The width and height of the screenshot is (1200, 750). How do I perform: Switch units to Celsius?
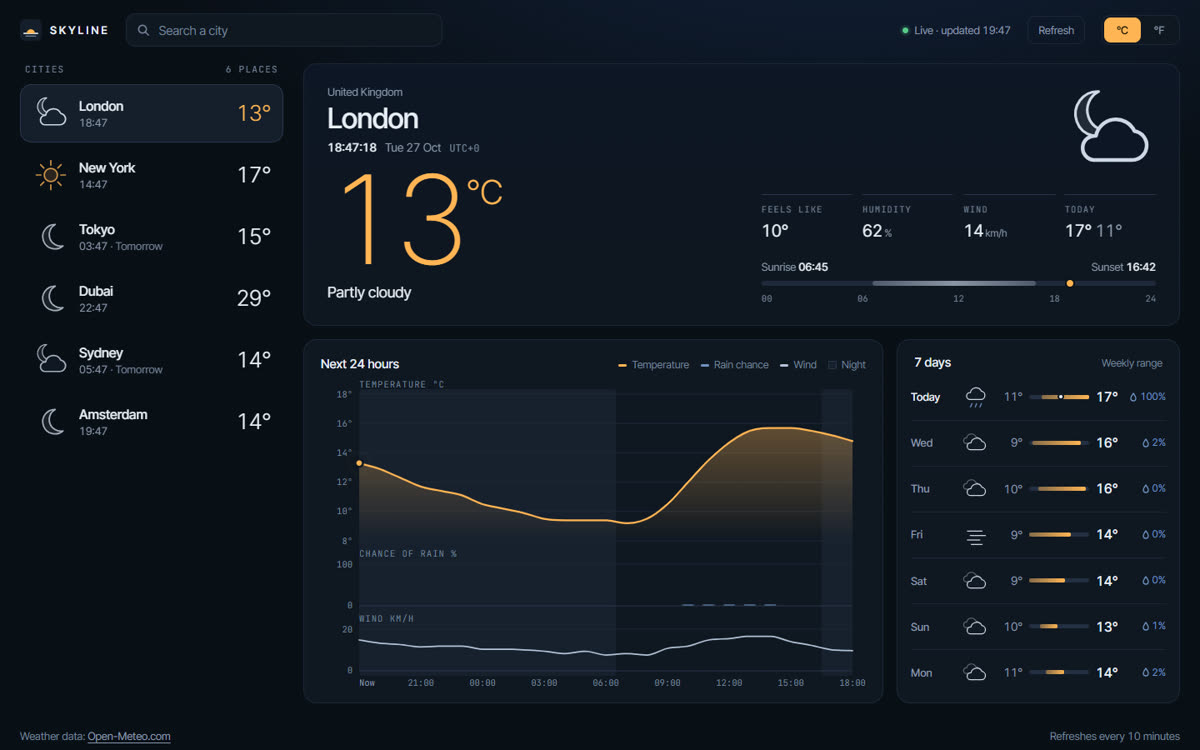1122,31
